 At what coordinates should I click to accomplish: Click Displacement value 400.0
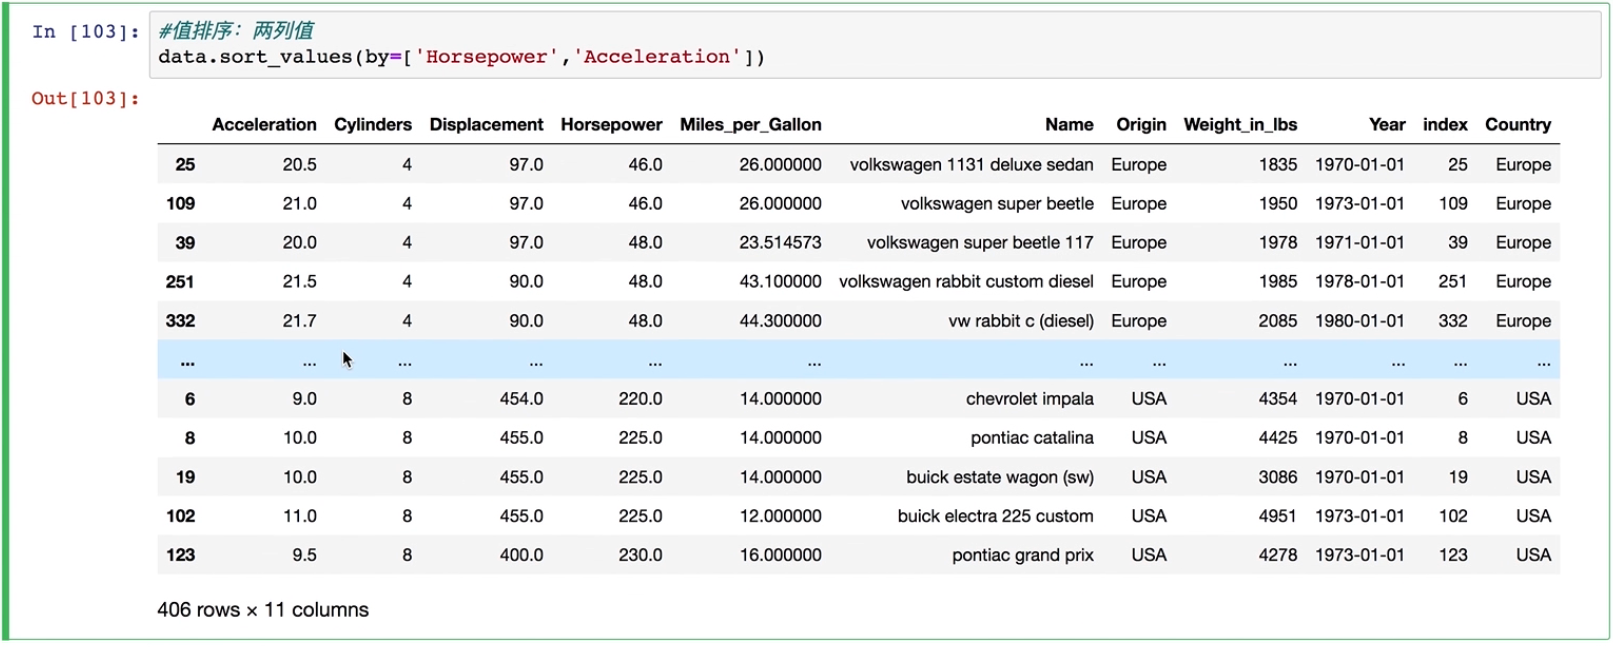coord(521,555)
